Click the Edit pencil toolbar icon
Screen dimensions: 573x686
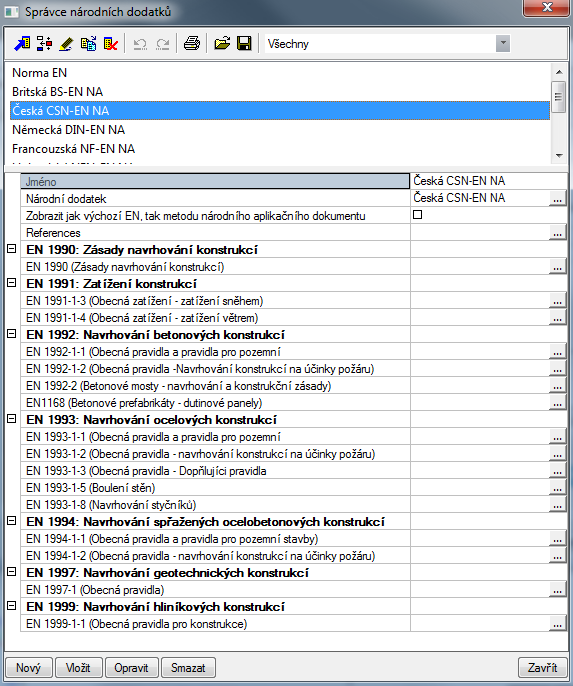[x=66, y=44]
